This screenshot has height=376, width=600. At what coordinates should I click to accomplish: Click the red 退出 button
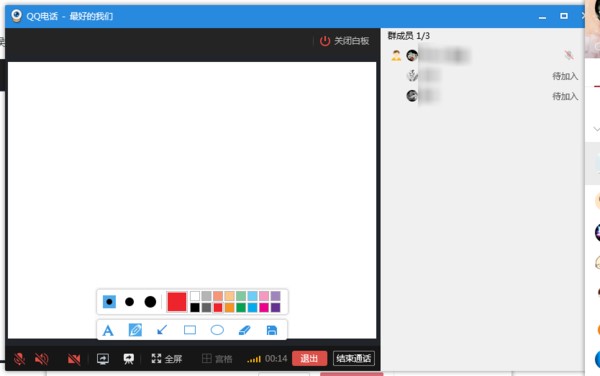coord(309,358)
